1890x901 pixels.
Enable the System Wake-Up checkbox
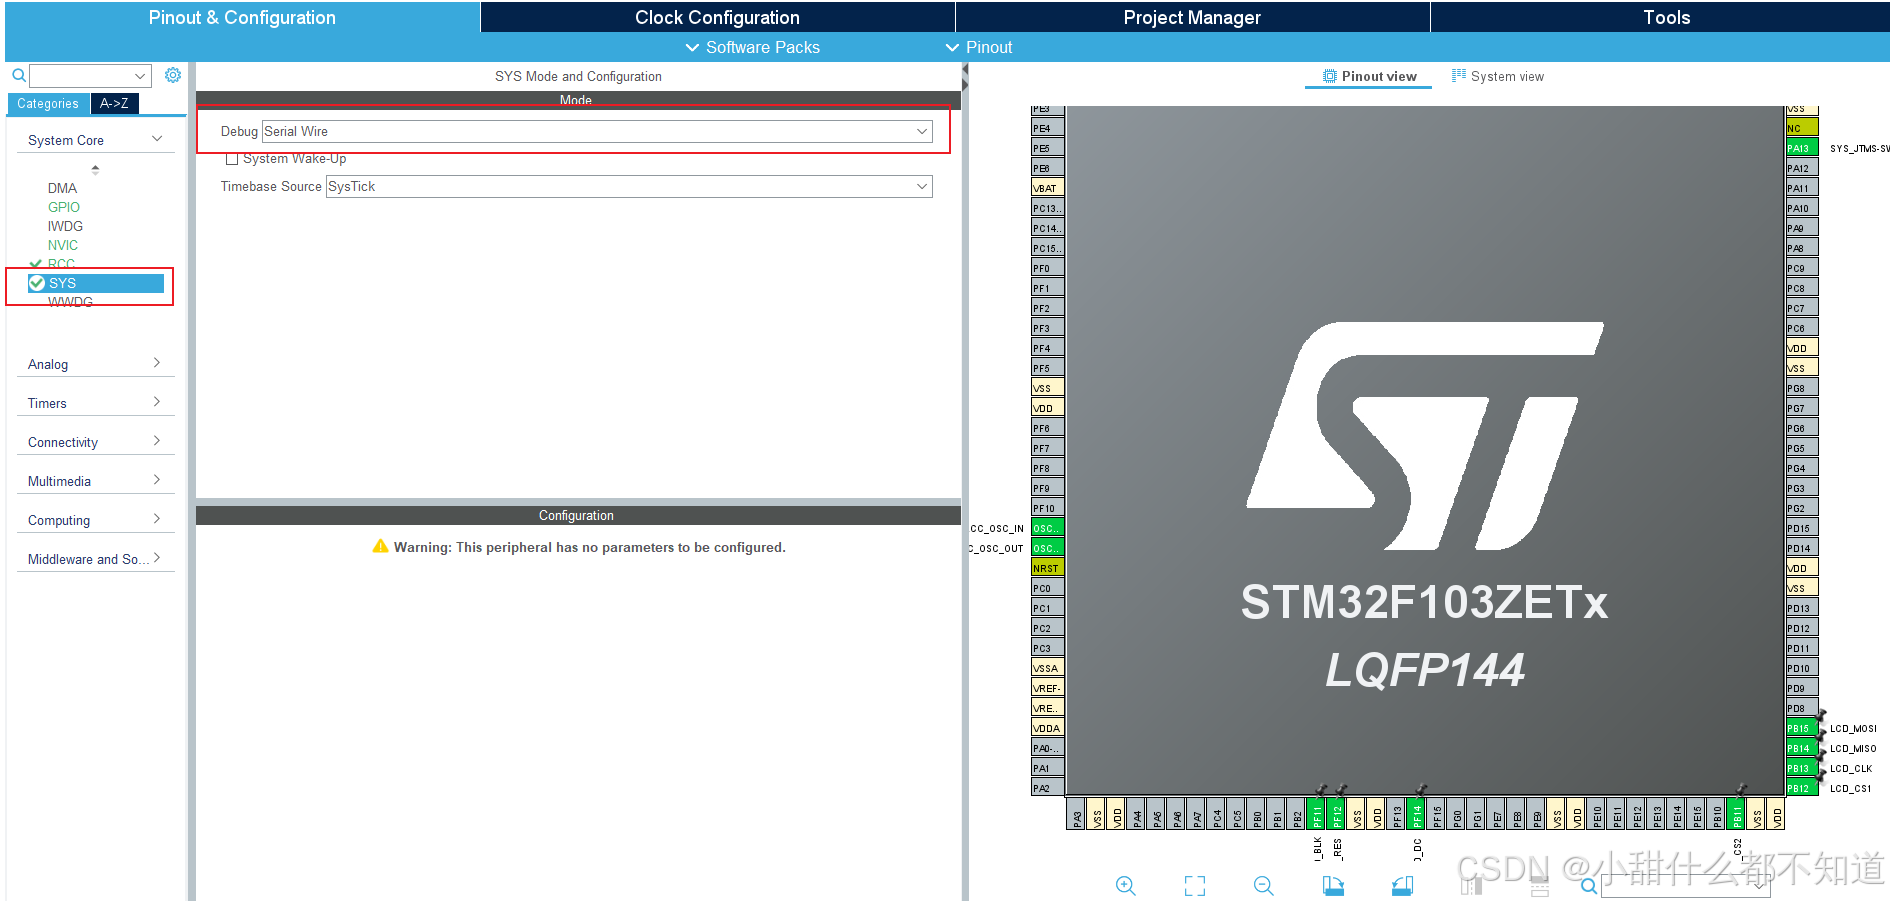click(232, 158)
